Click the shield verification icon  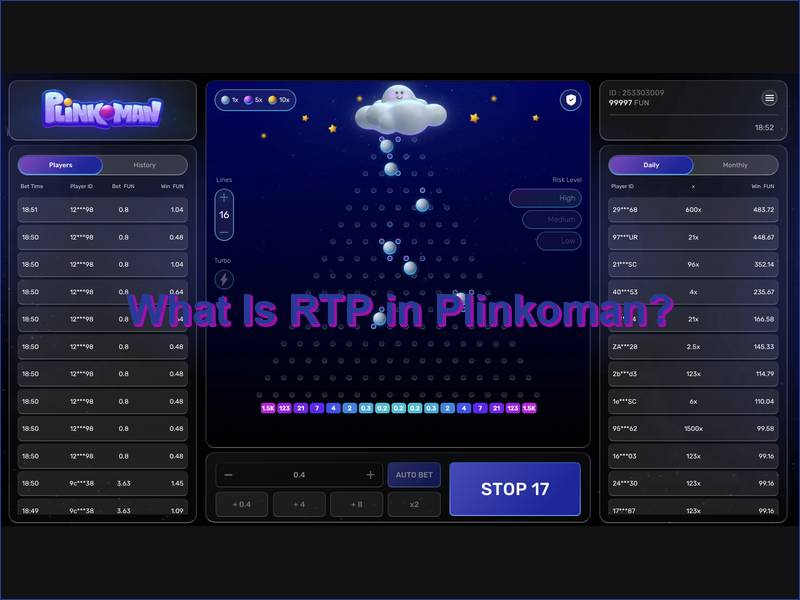570,100
